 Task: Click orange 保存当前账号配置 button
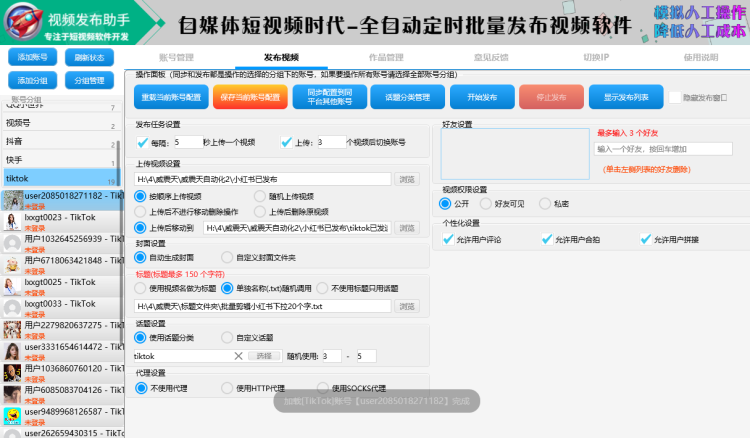250,97
